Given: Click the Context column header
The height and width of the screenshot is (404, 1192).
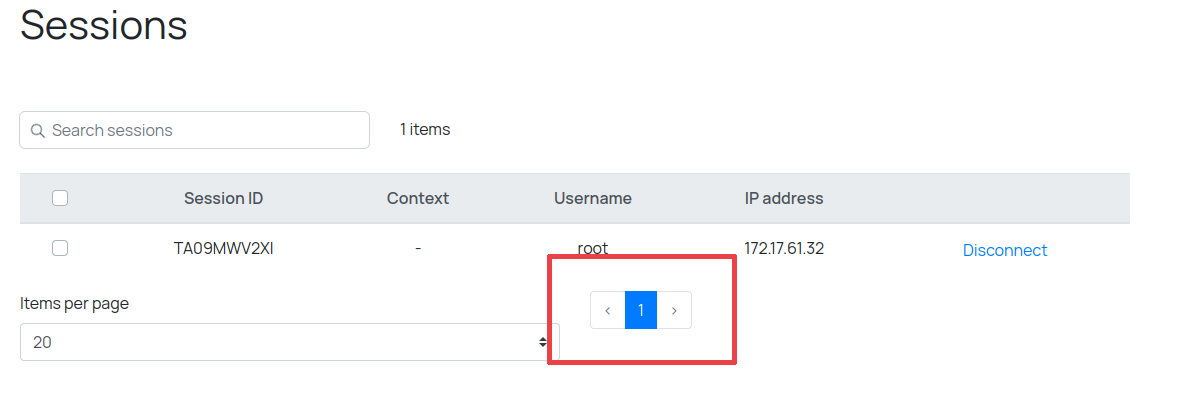Looking at the screenshot, I should [418, 198].
